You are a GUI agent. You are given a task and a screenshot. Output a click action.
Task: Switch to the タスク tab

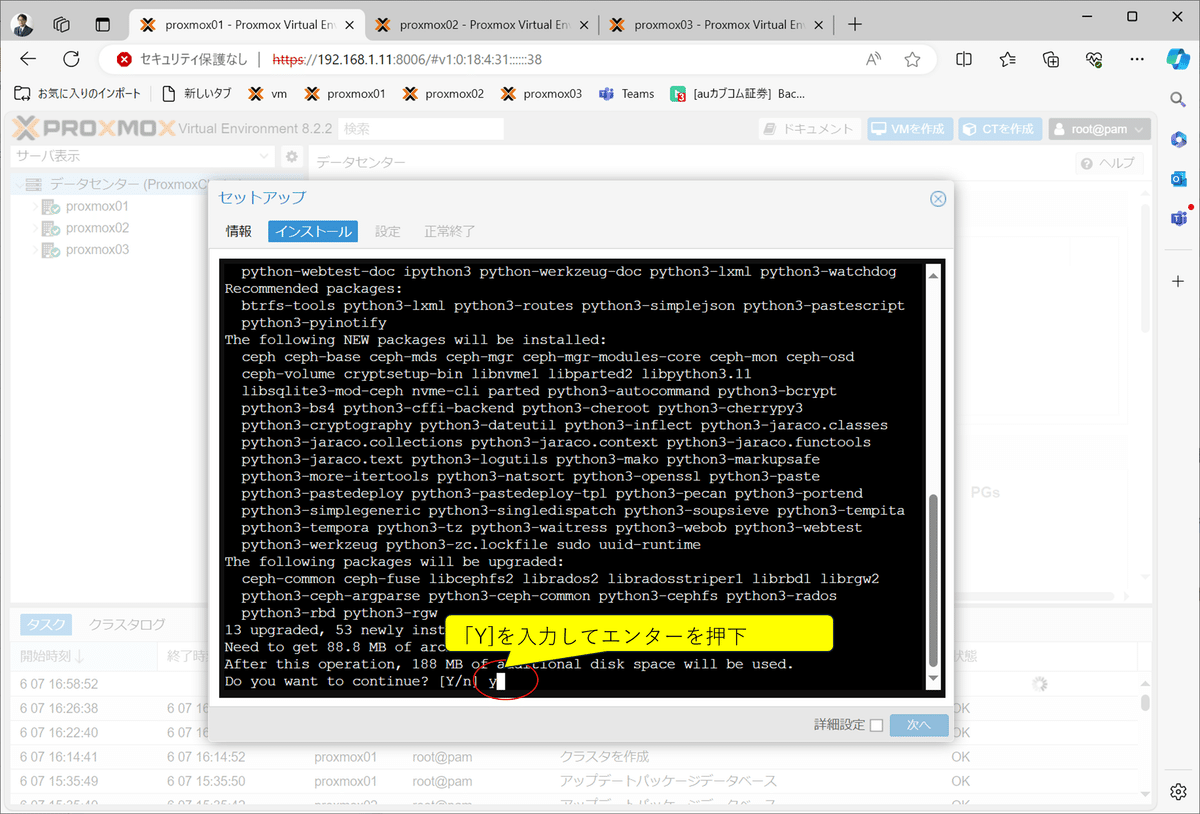tap(46, 624)
